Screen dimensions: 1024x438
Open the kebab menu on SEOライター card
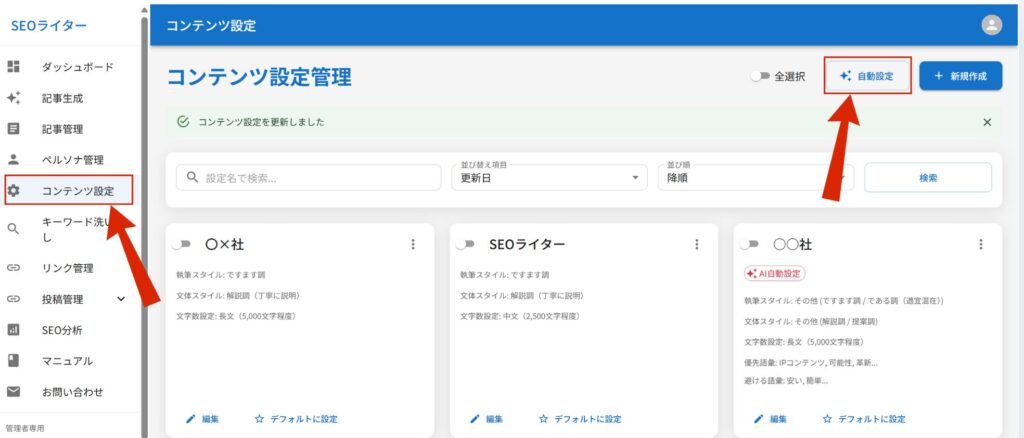(697, 244)
